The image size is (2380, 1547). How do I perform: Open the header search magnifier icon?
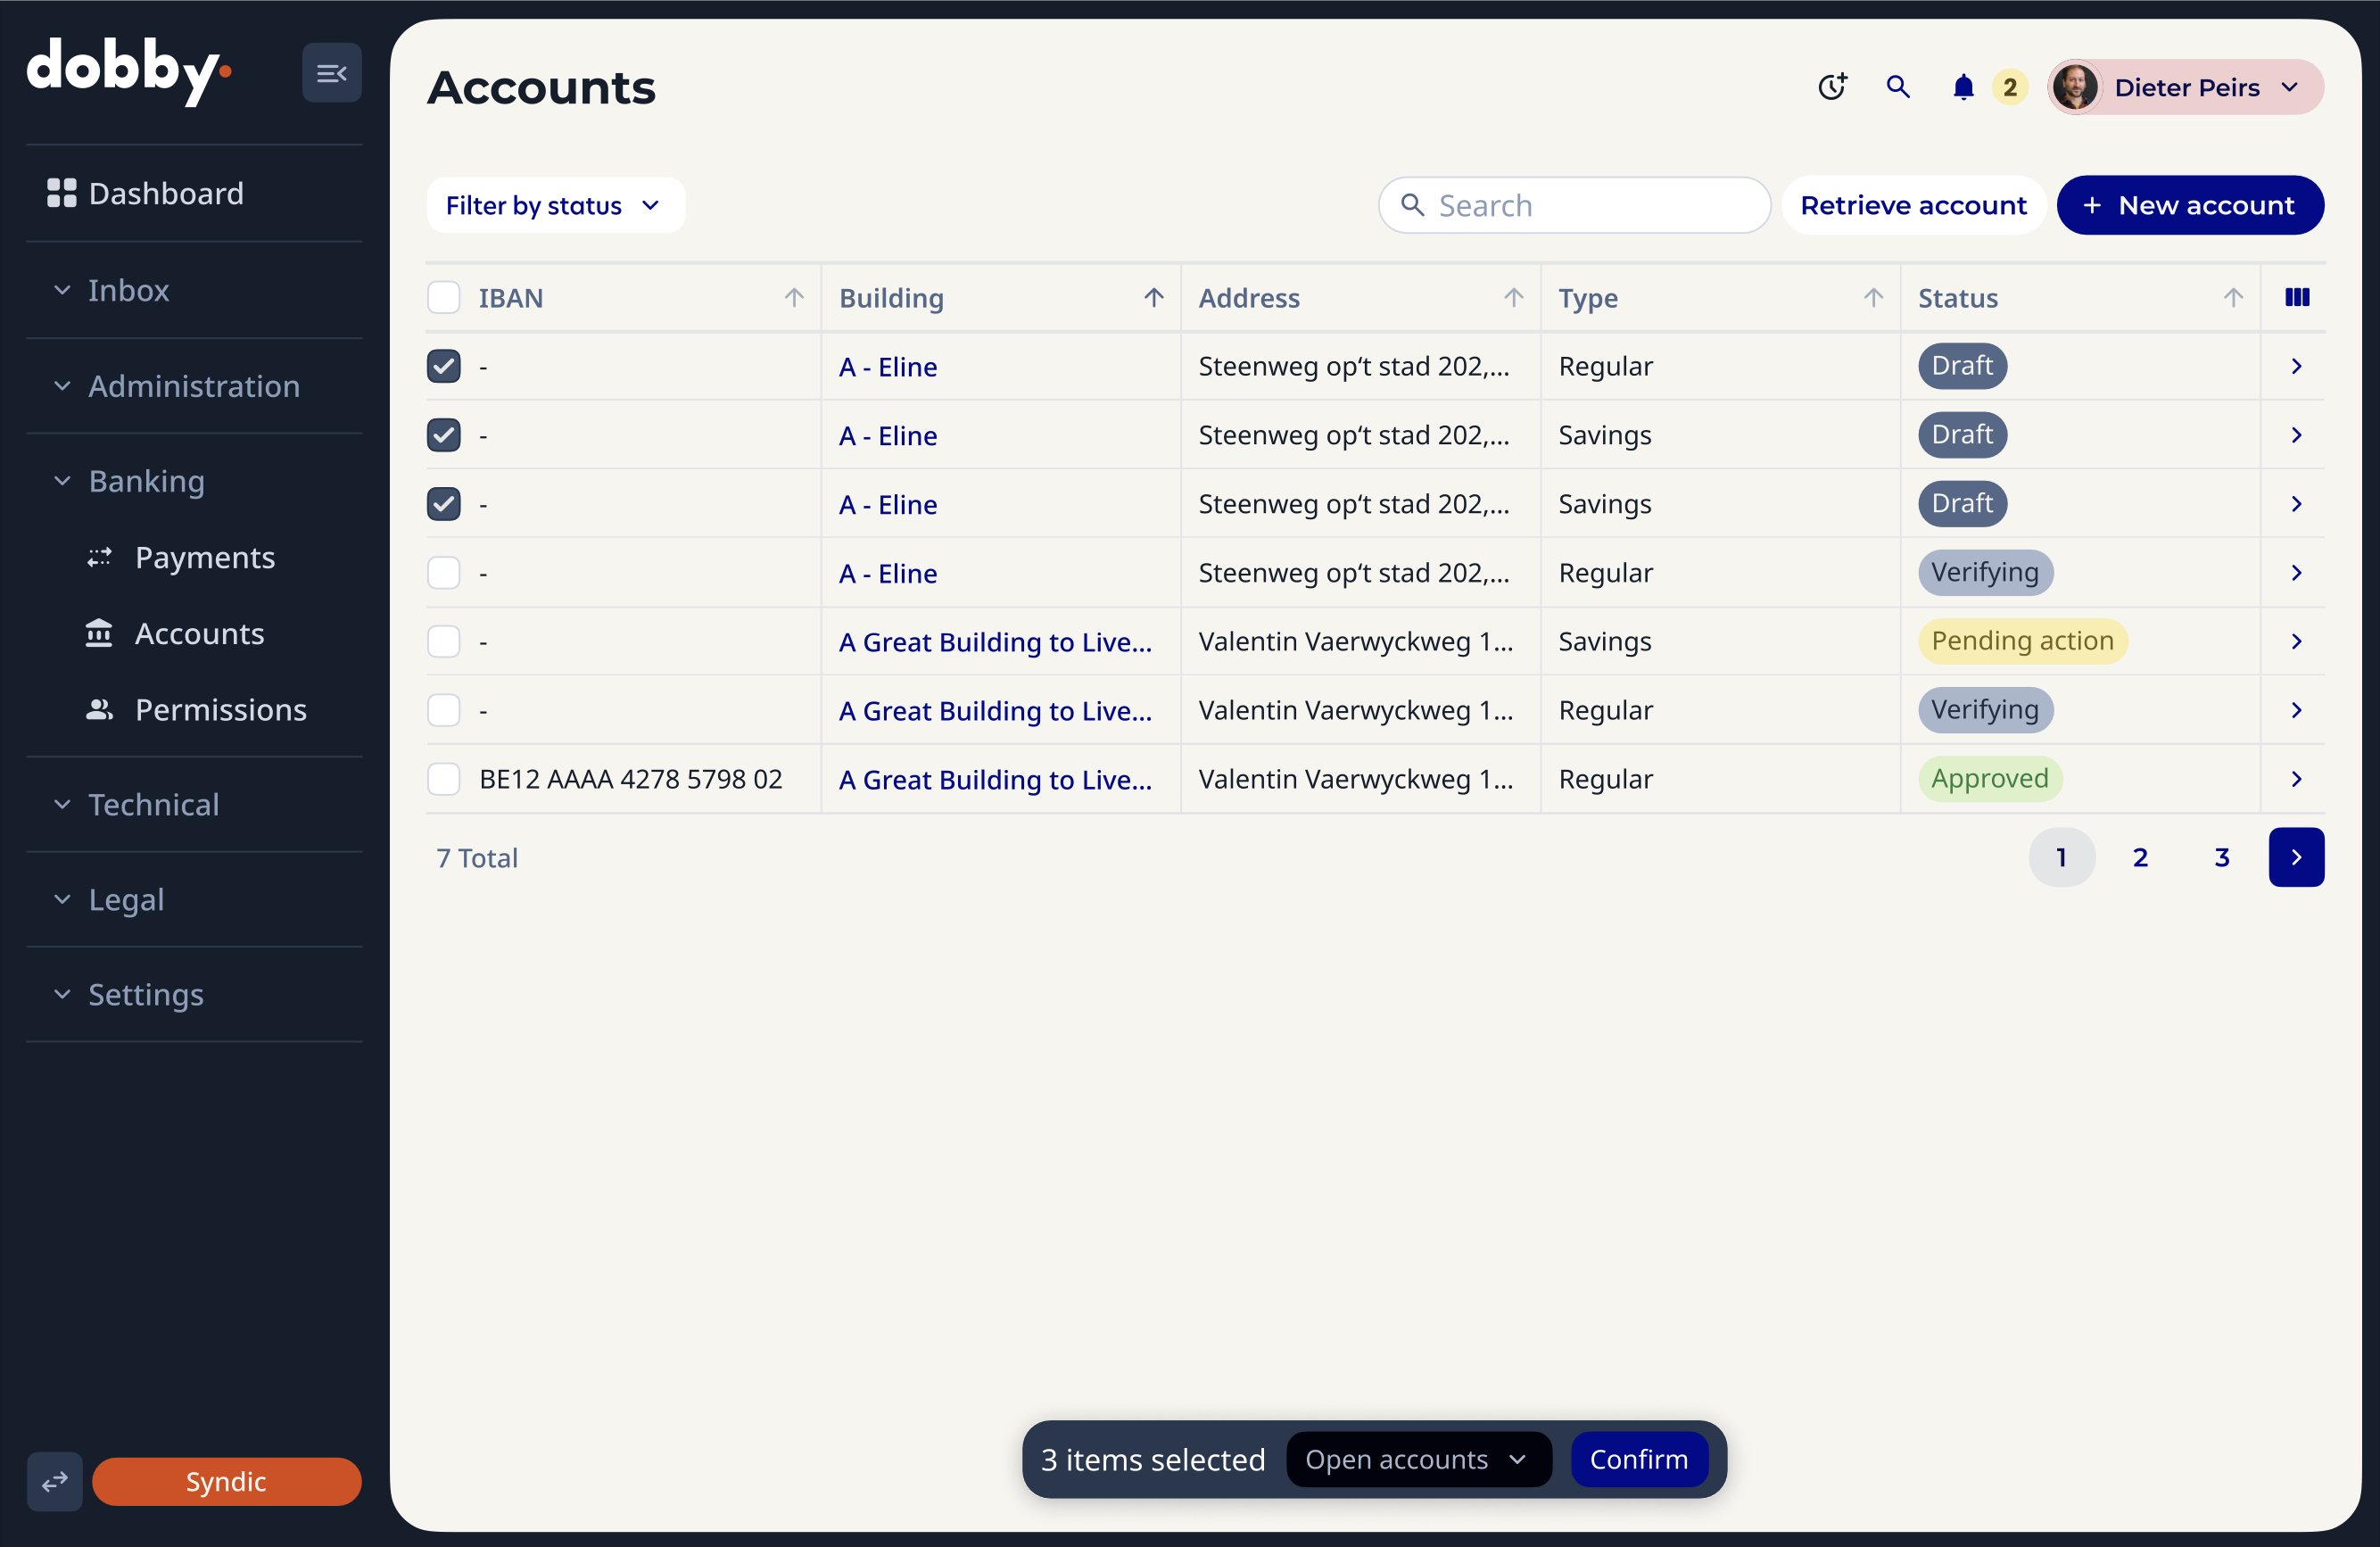click(x=1897, y=87)
